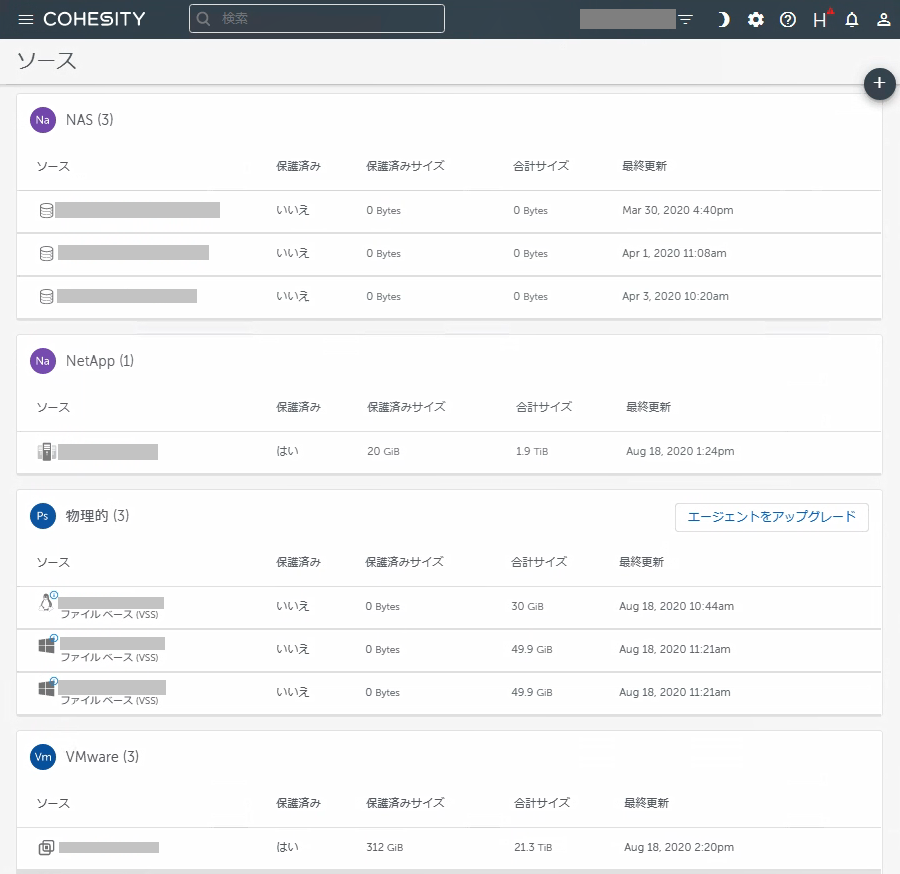Click the NetApp group avatar icon
The width and height of the screenshot is (900, 874).
pyautogui.click(x=43, y=361)
